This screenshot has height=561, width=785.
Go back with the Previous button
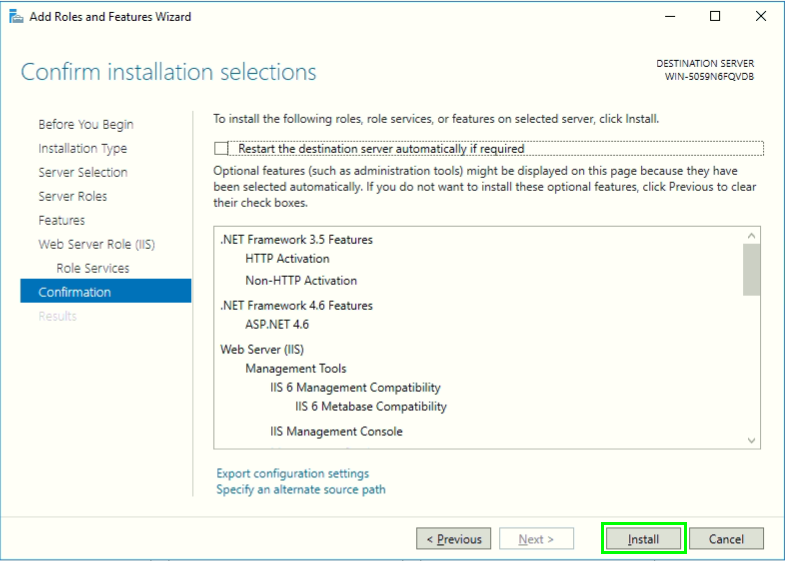(x=454, y=539)
